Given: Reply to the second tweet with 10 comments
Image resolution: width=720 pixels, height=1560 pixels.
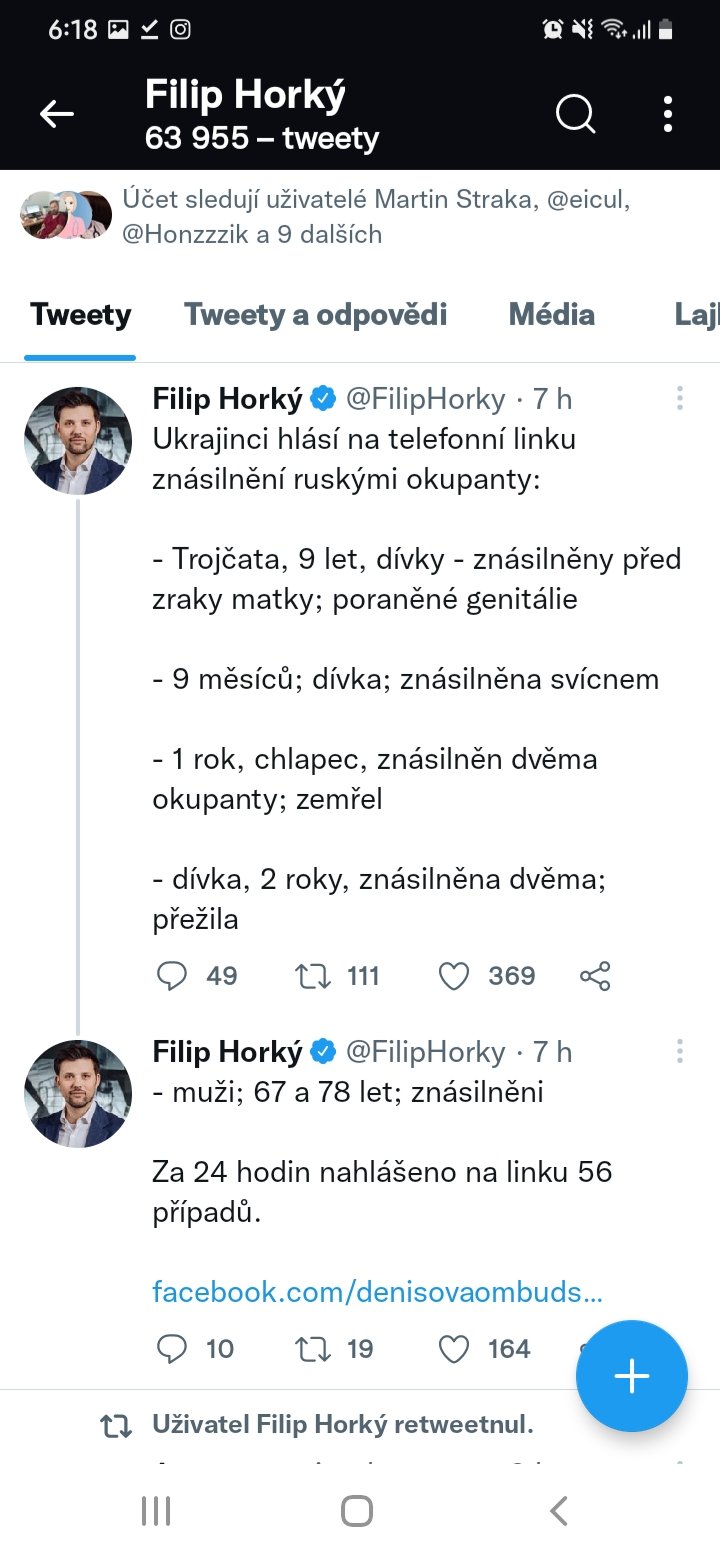Looking at the screenshot, I should coord(173,1349).
